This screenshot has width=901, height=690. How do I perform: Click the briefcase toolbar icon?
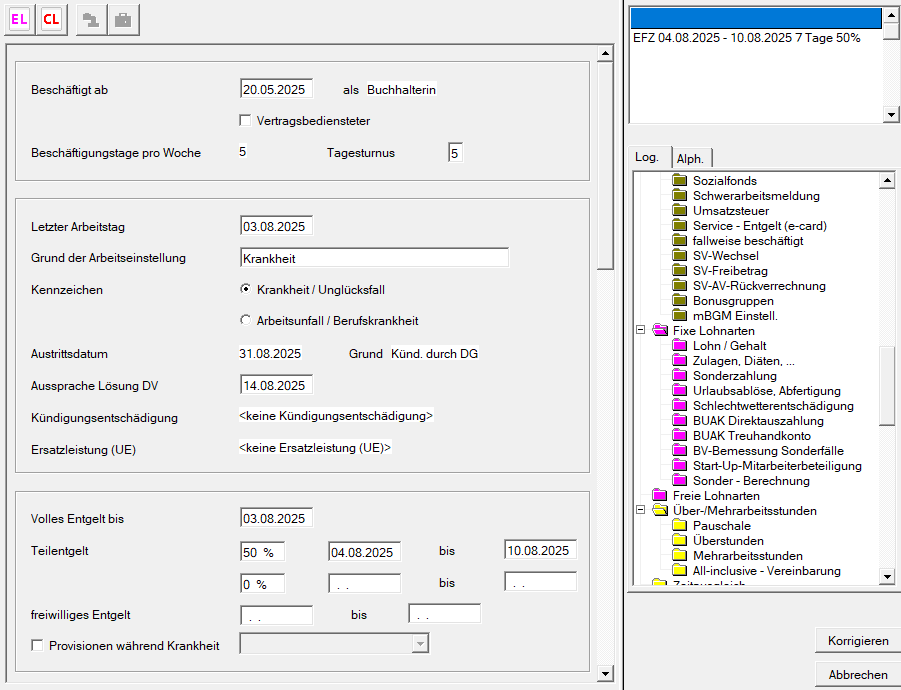(123, 19)
